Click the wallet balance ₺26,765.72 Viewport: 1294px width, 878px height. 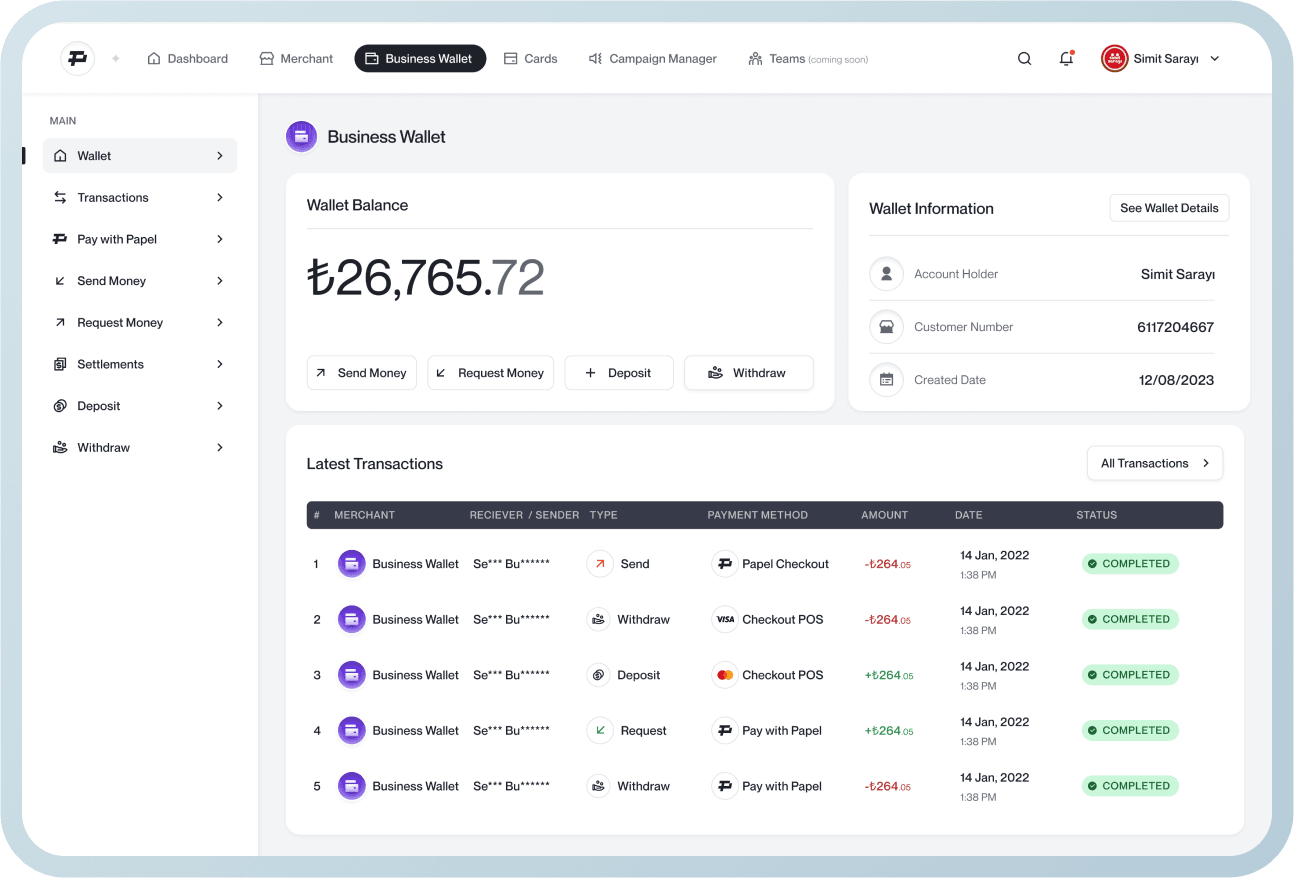coord(426,278)
